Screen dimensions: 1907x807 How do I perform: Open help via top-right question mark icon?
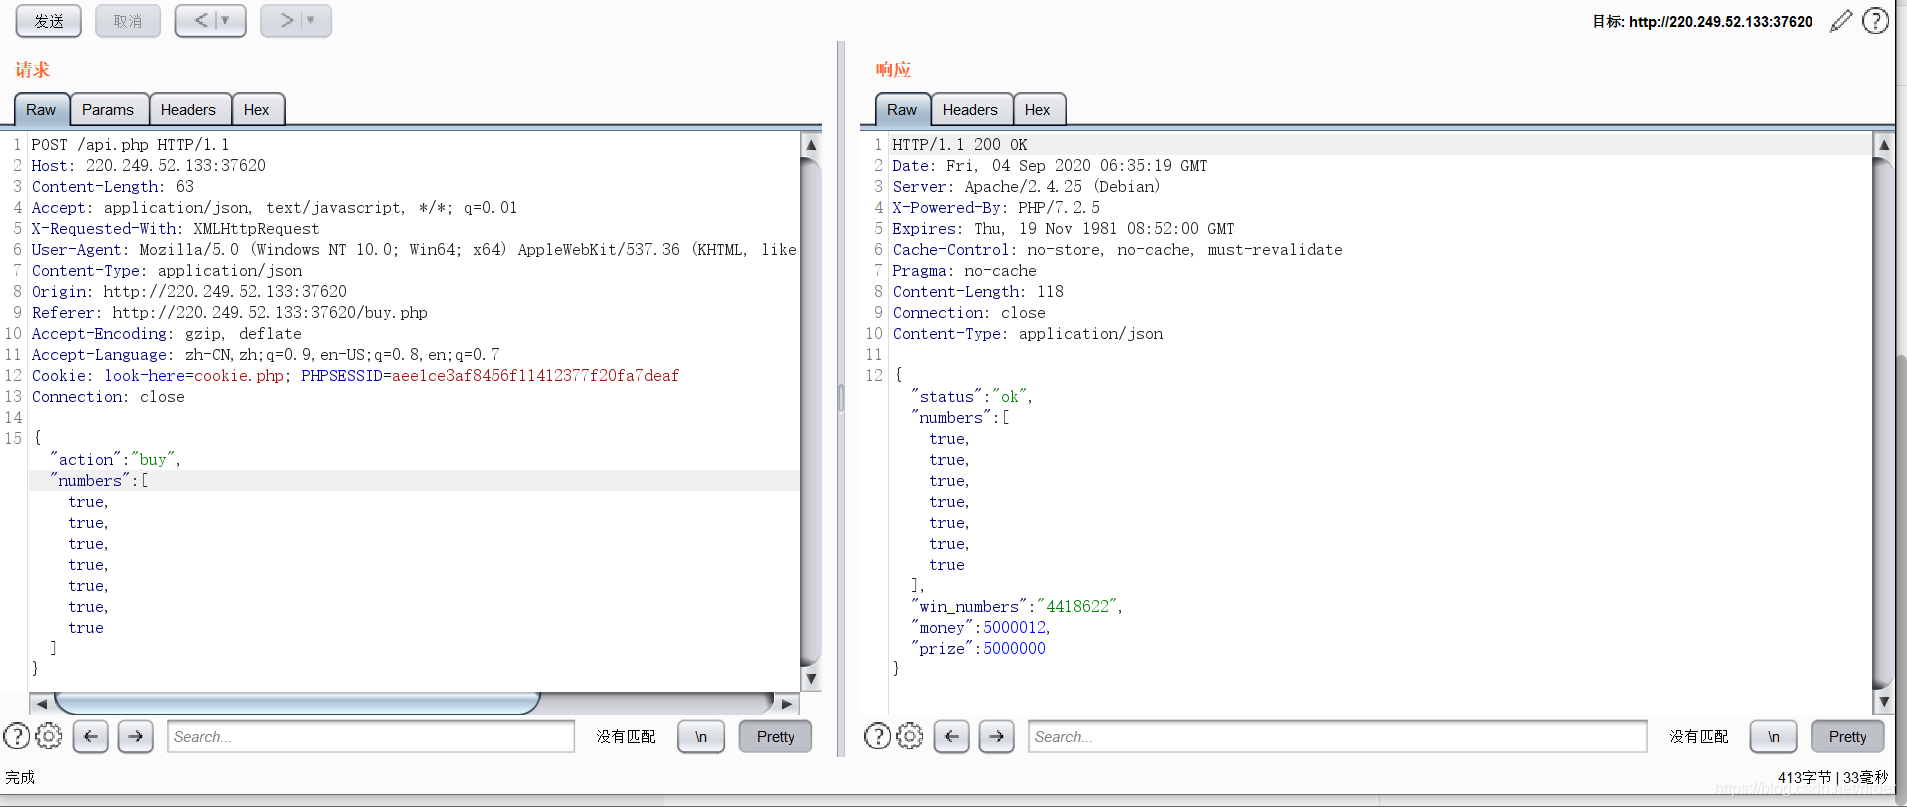[1876, 21]
